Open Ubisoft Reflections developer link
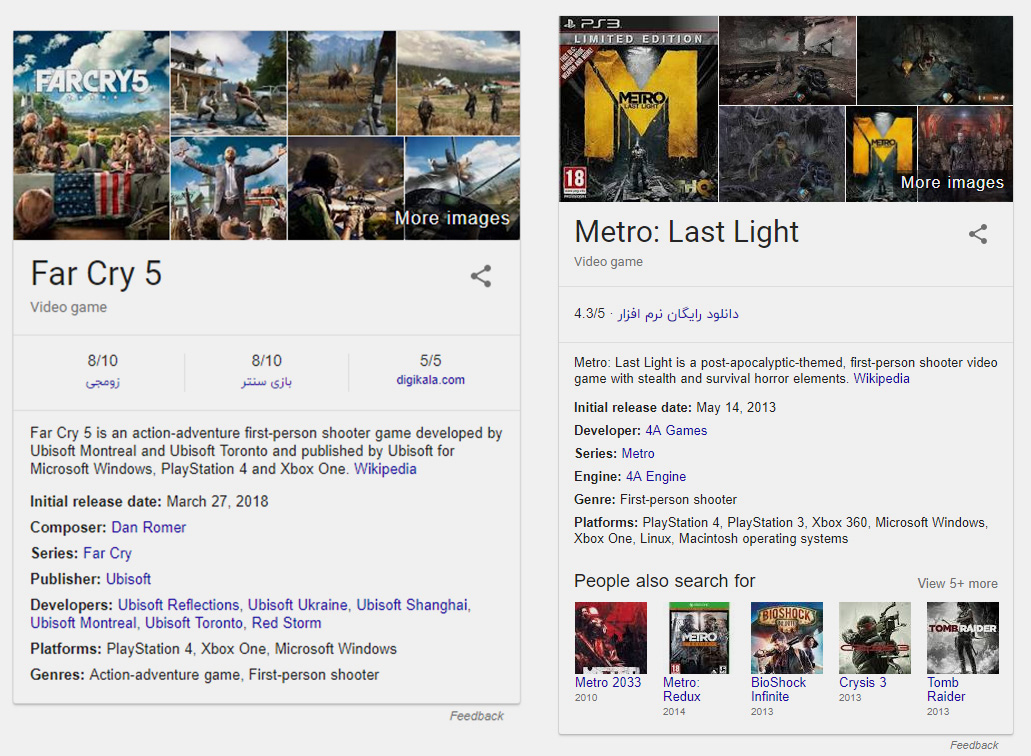Screen dimensions: 1031x756 [x=179, y=605]
